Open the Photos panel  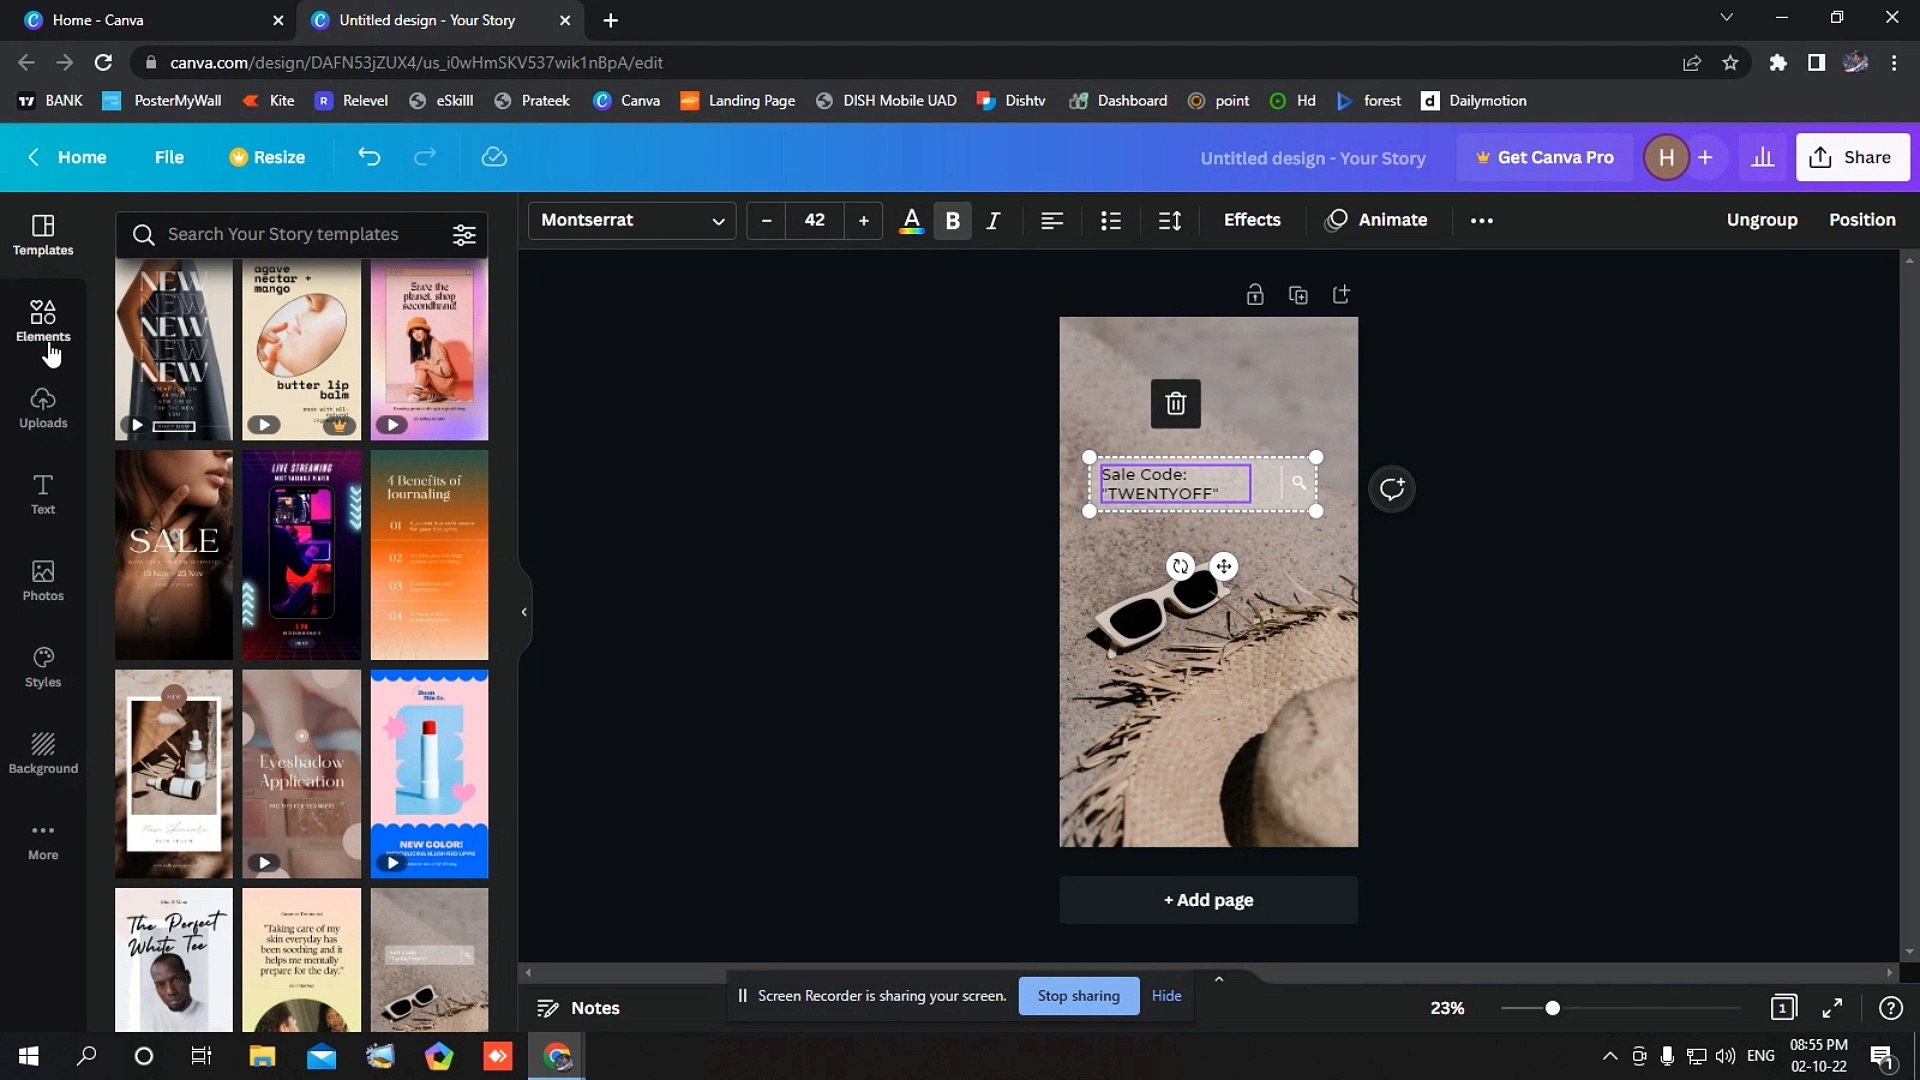[x=42, y=580]
